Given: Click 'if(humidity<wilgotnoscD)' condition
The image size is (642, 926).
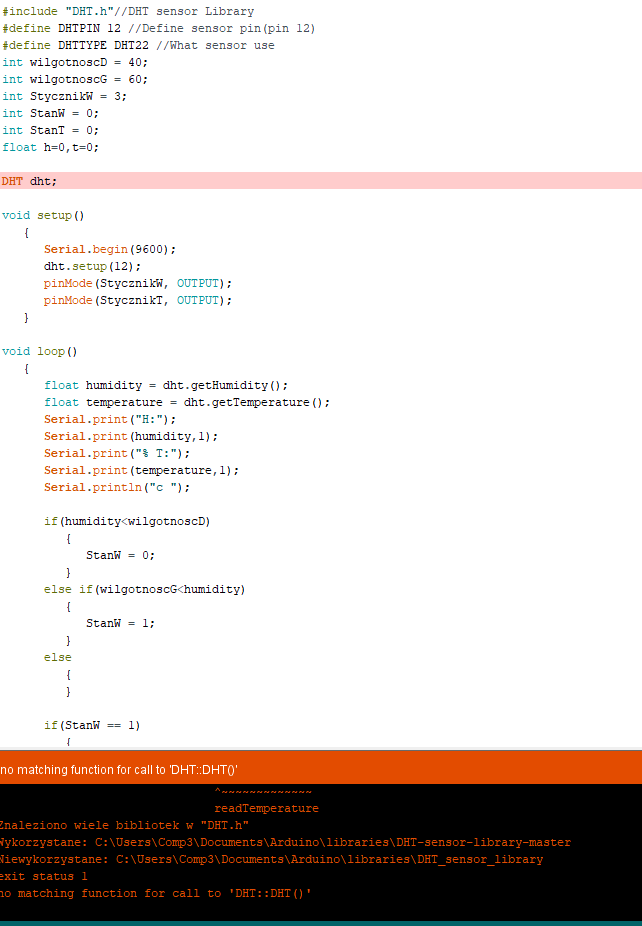Looking at the screenshot, I should [128, 521].
